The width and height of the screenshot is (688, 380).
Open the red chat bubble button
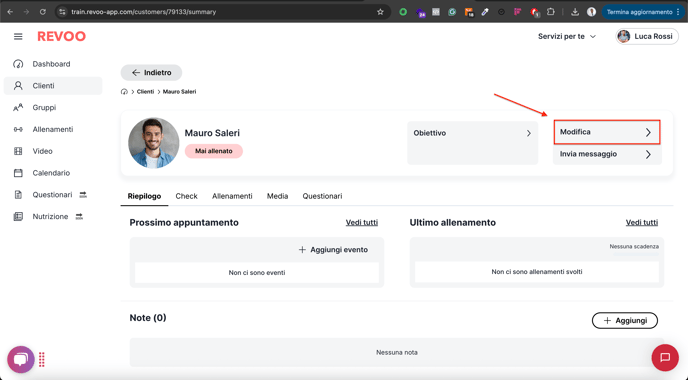tap(665, 357)
